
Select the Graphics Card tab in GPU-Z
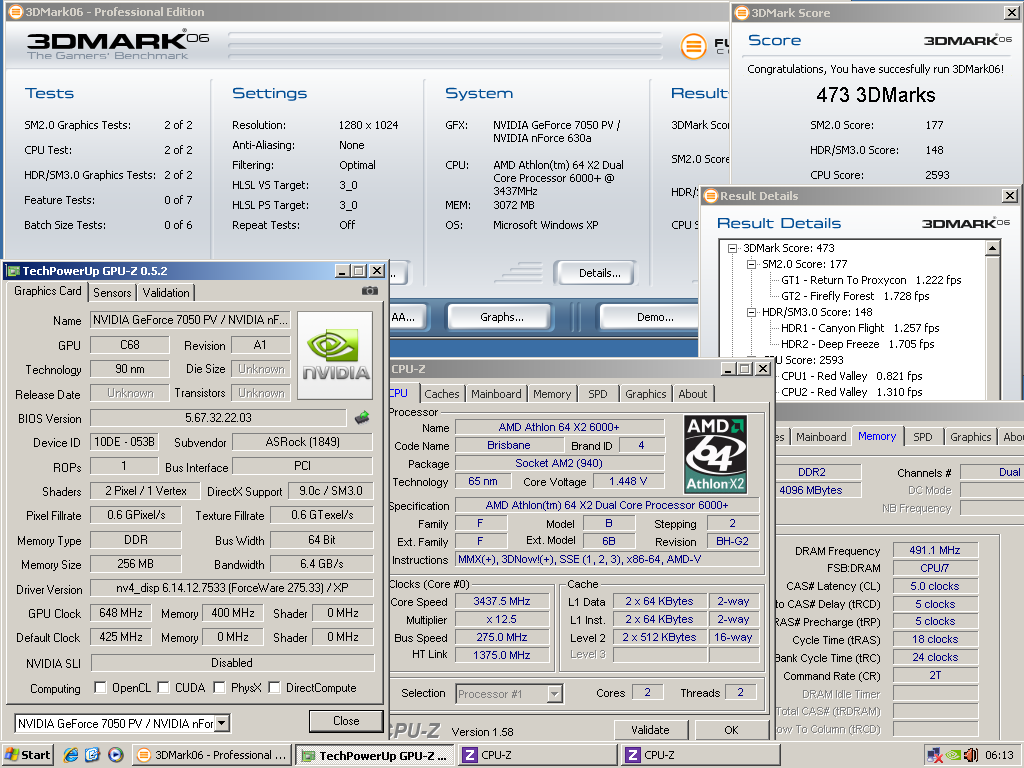(x=48, y=291)
